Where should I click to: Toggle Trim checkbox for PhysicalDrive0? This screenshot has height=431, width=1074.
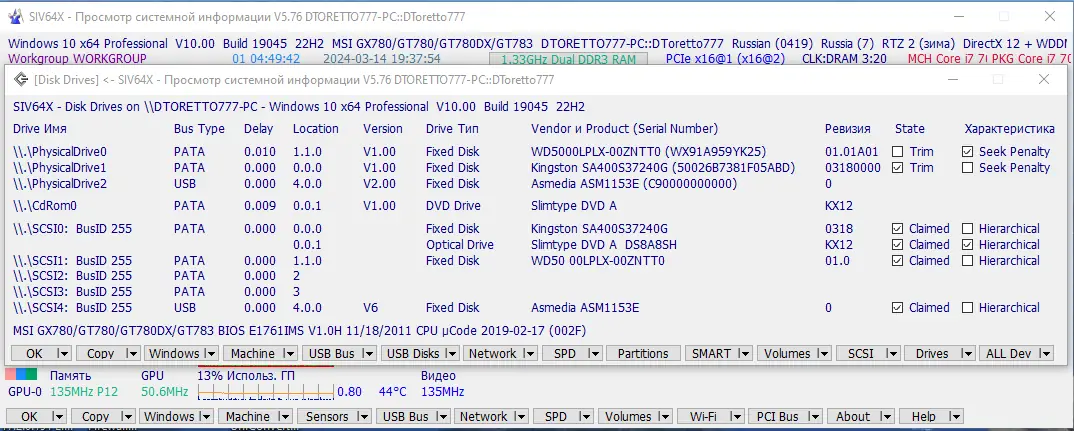coord(898,151)
